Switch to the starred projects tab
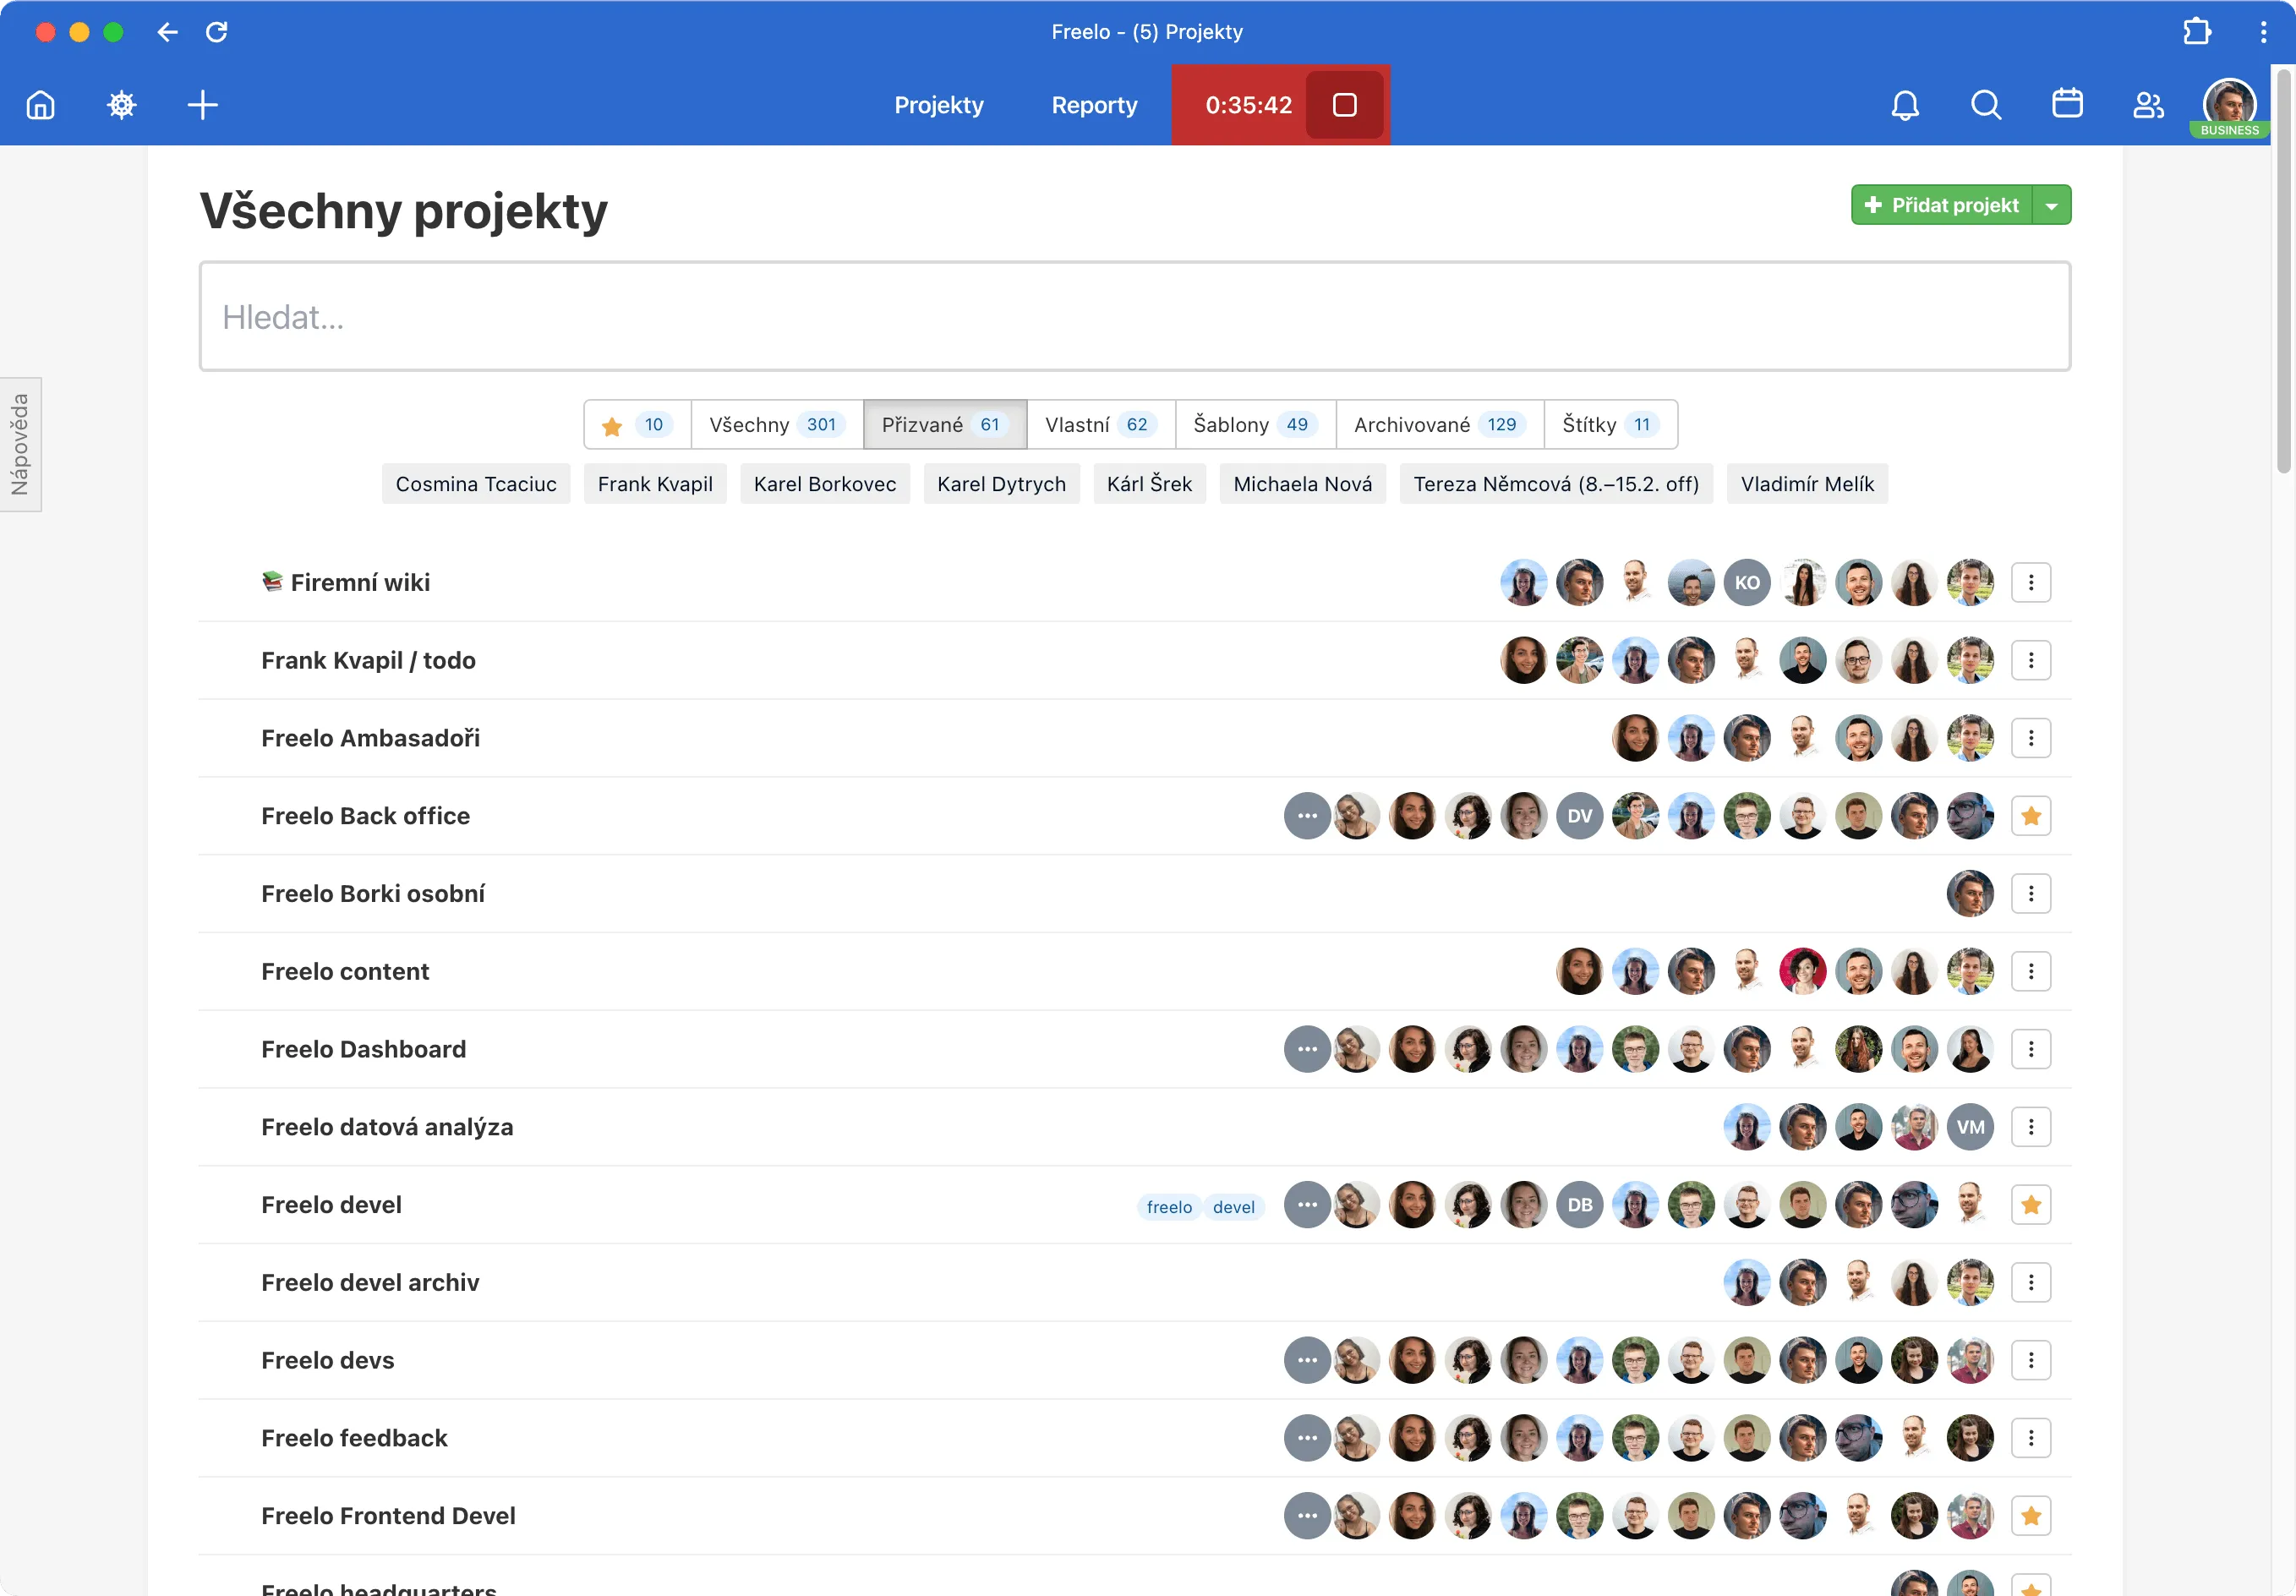Screen dimensions: 2296x1596 click(x=637, y=425)
